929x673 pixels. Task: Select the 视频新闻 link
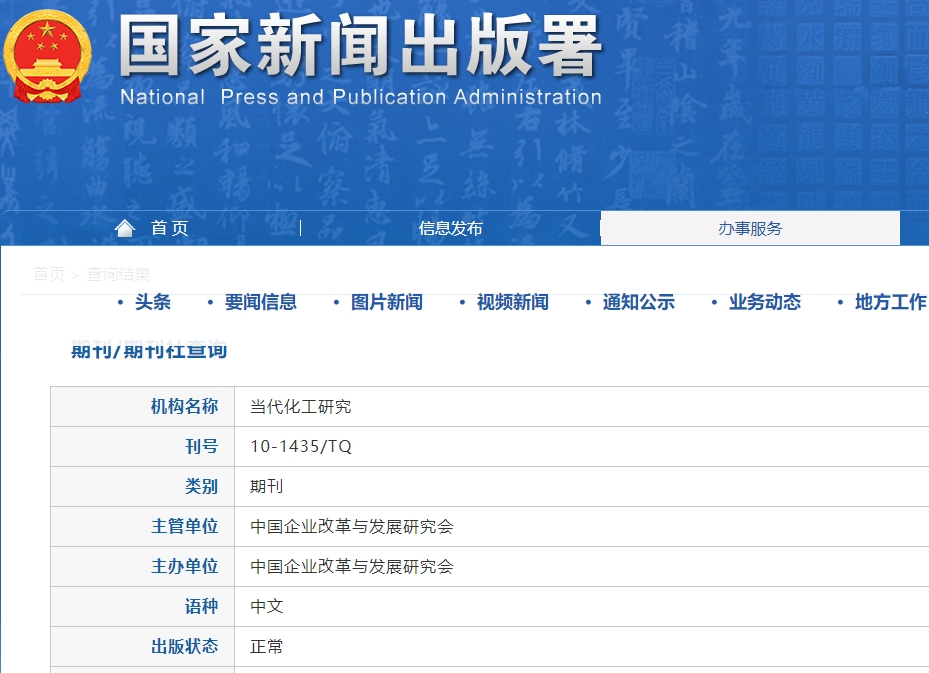512,302
